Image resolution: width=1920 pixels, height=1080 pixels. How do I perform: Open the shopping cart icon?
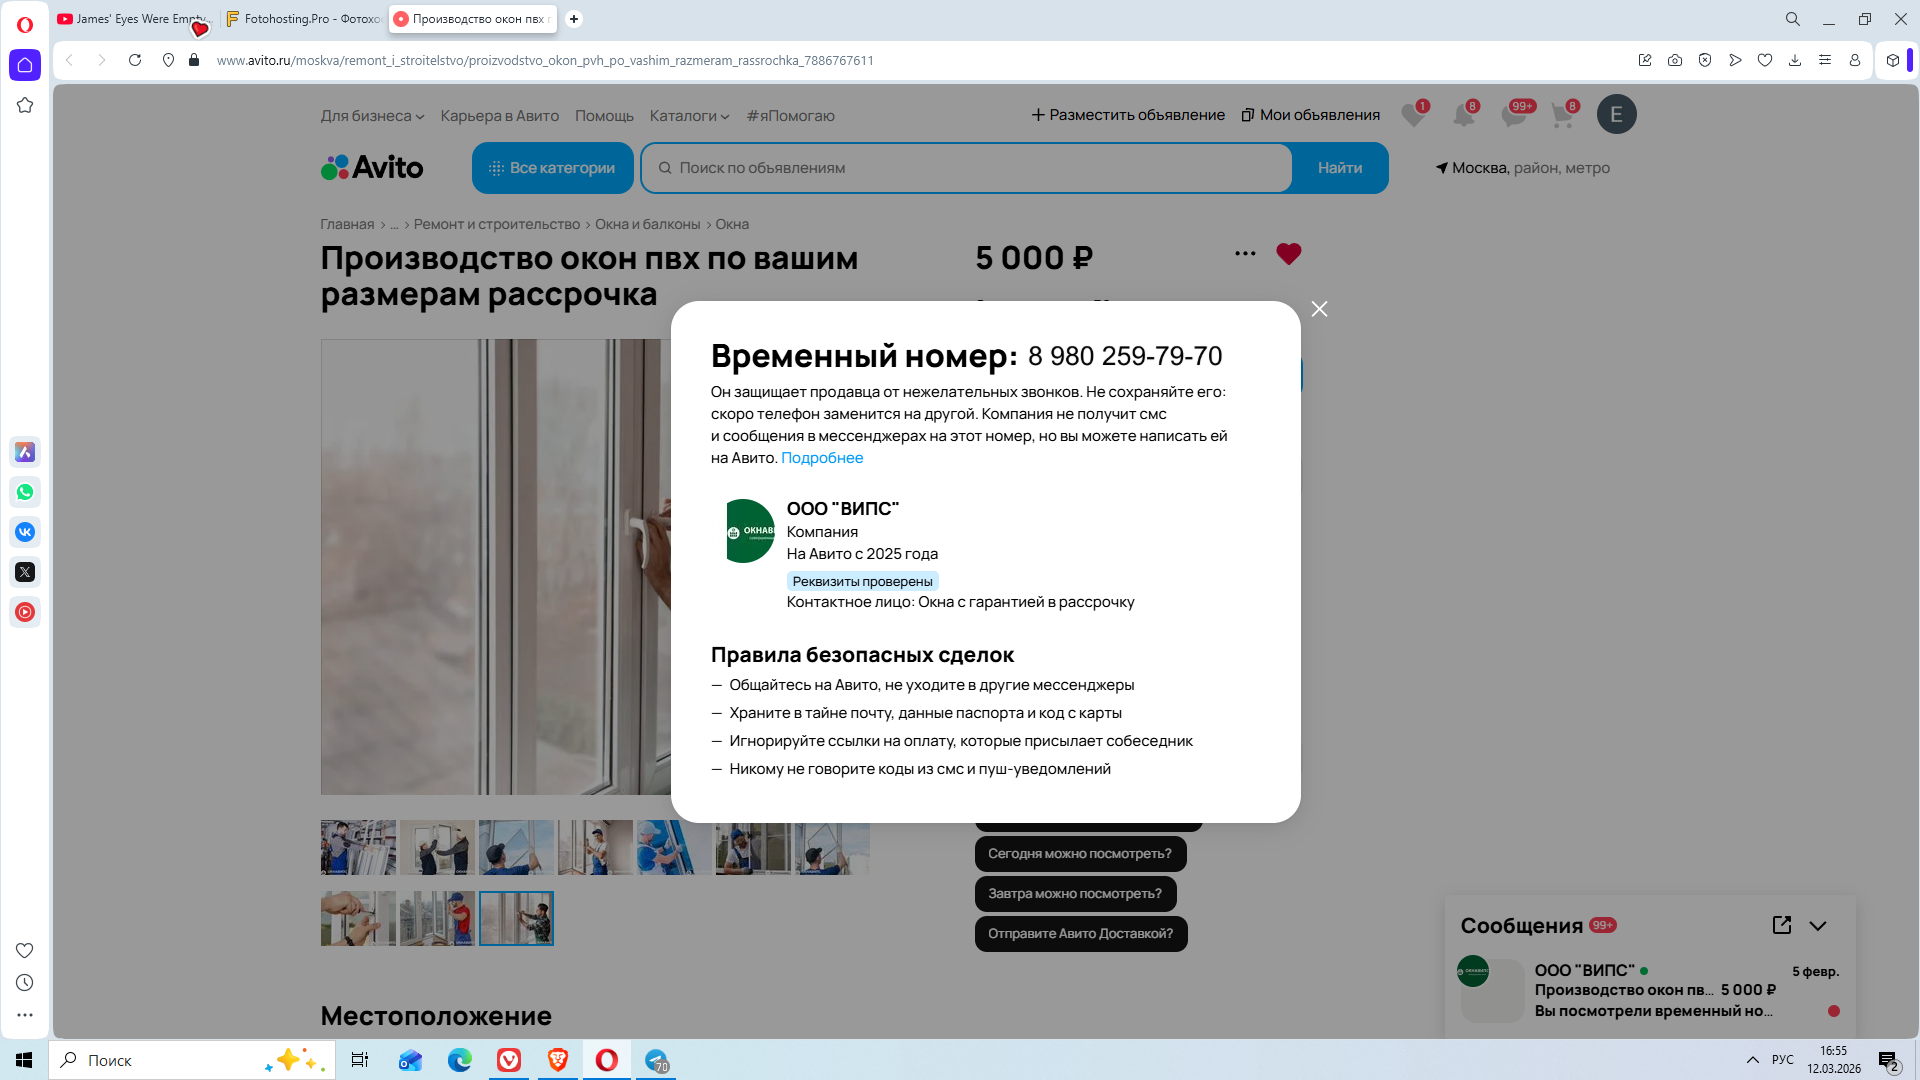[x=1562, y=115]
